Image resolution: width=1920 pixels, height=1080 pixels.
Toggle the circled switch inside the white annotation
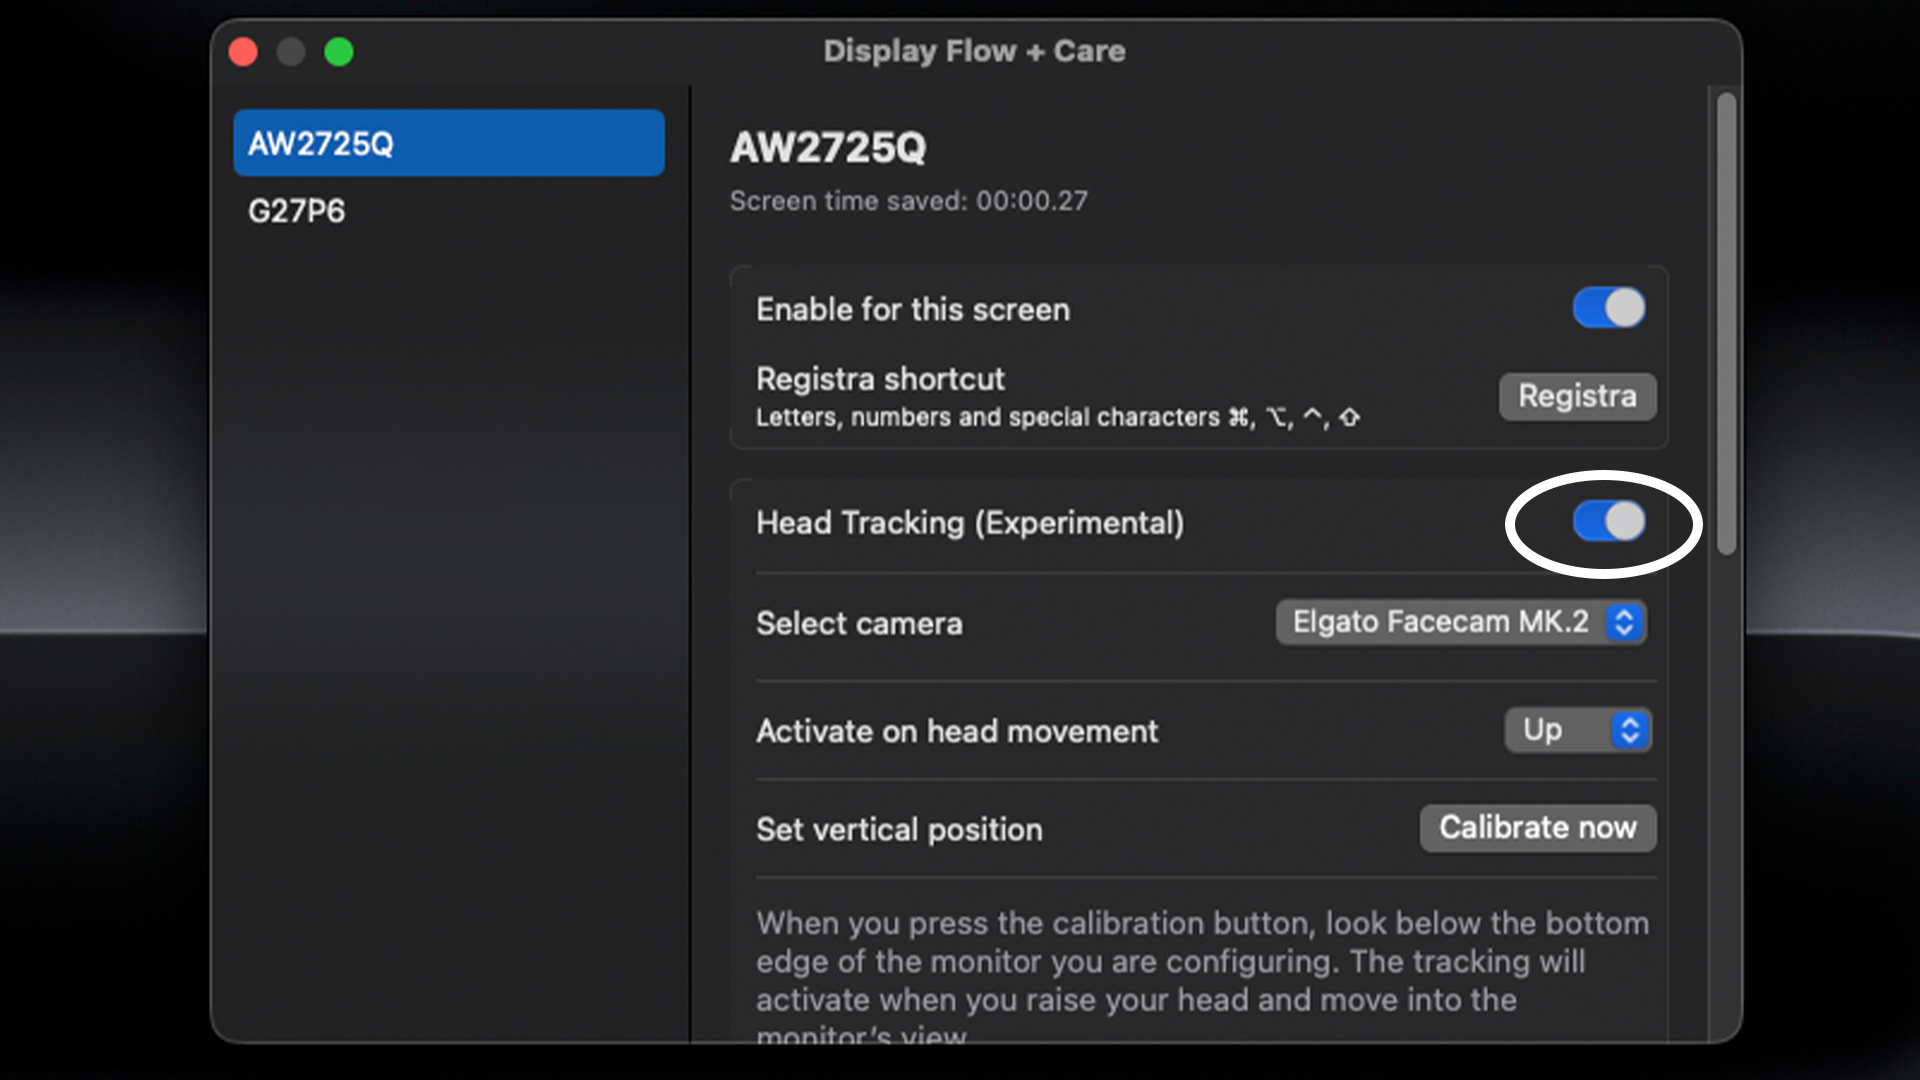tap(1607, 521)
